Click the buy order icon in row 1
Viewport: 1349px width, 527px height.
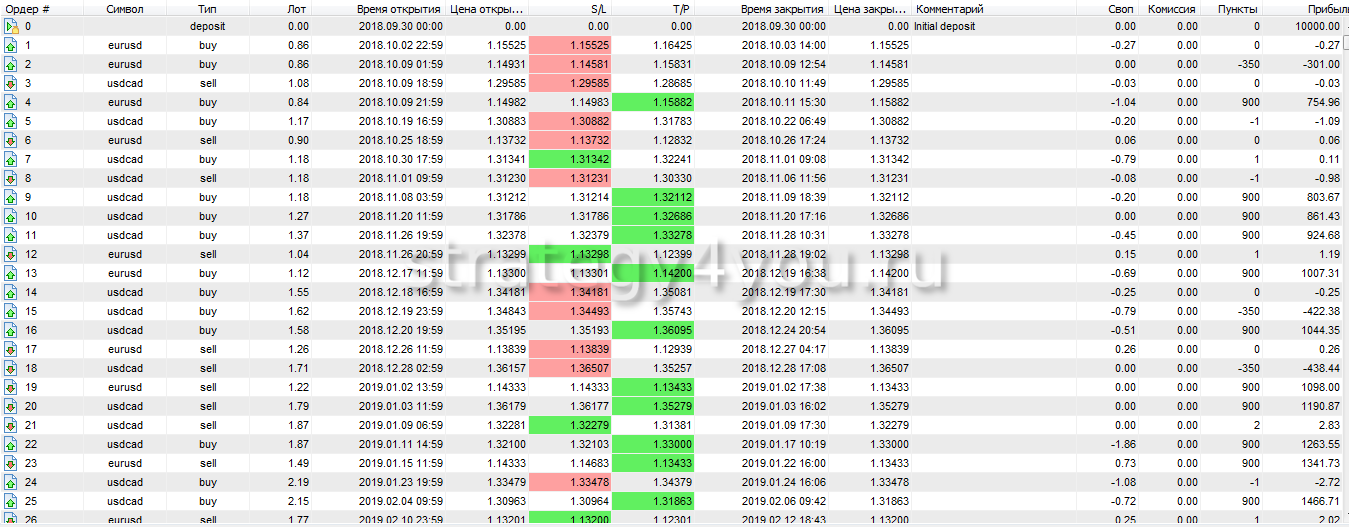[x=11, y=45]
